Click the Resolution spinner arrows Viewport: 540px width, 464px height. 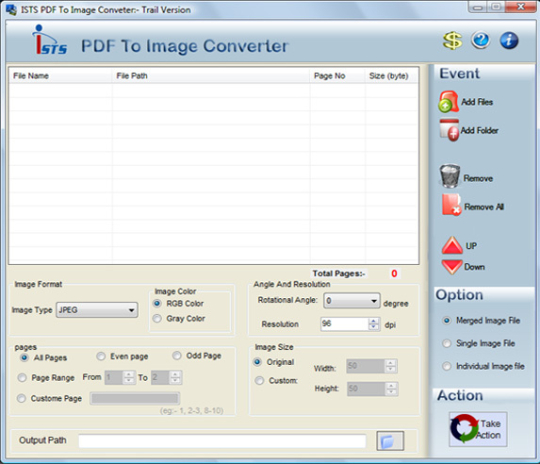click(374, 324)
